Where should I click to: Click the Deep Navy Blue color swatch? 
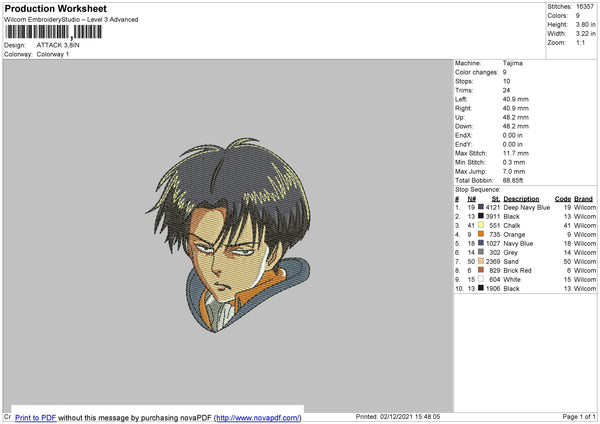pos(481,207)
